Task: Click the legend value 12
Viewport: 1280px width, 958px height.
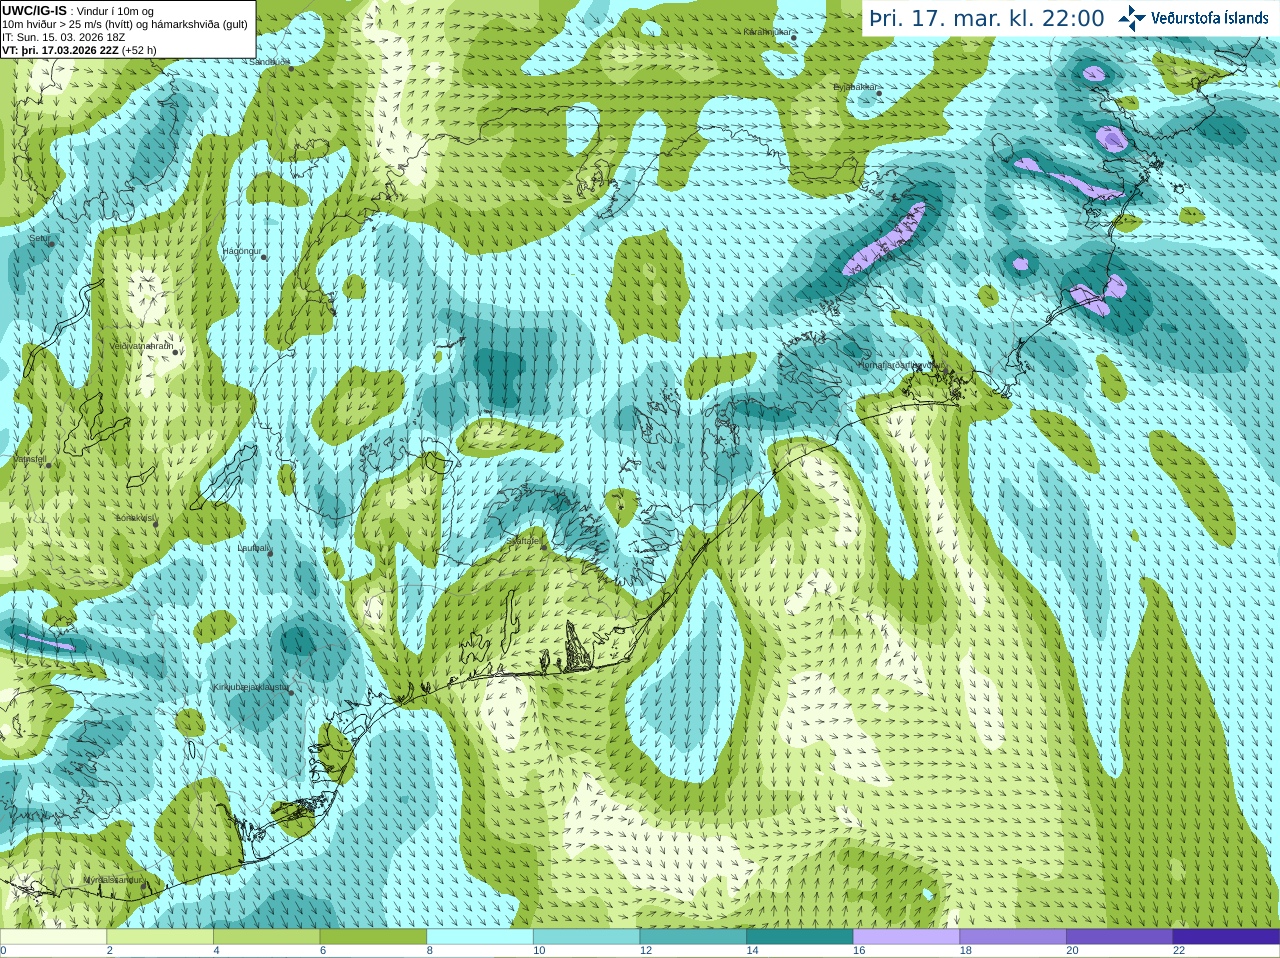Action: [x=646, y=951]
